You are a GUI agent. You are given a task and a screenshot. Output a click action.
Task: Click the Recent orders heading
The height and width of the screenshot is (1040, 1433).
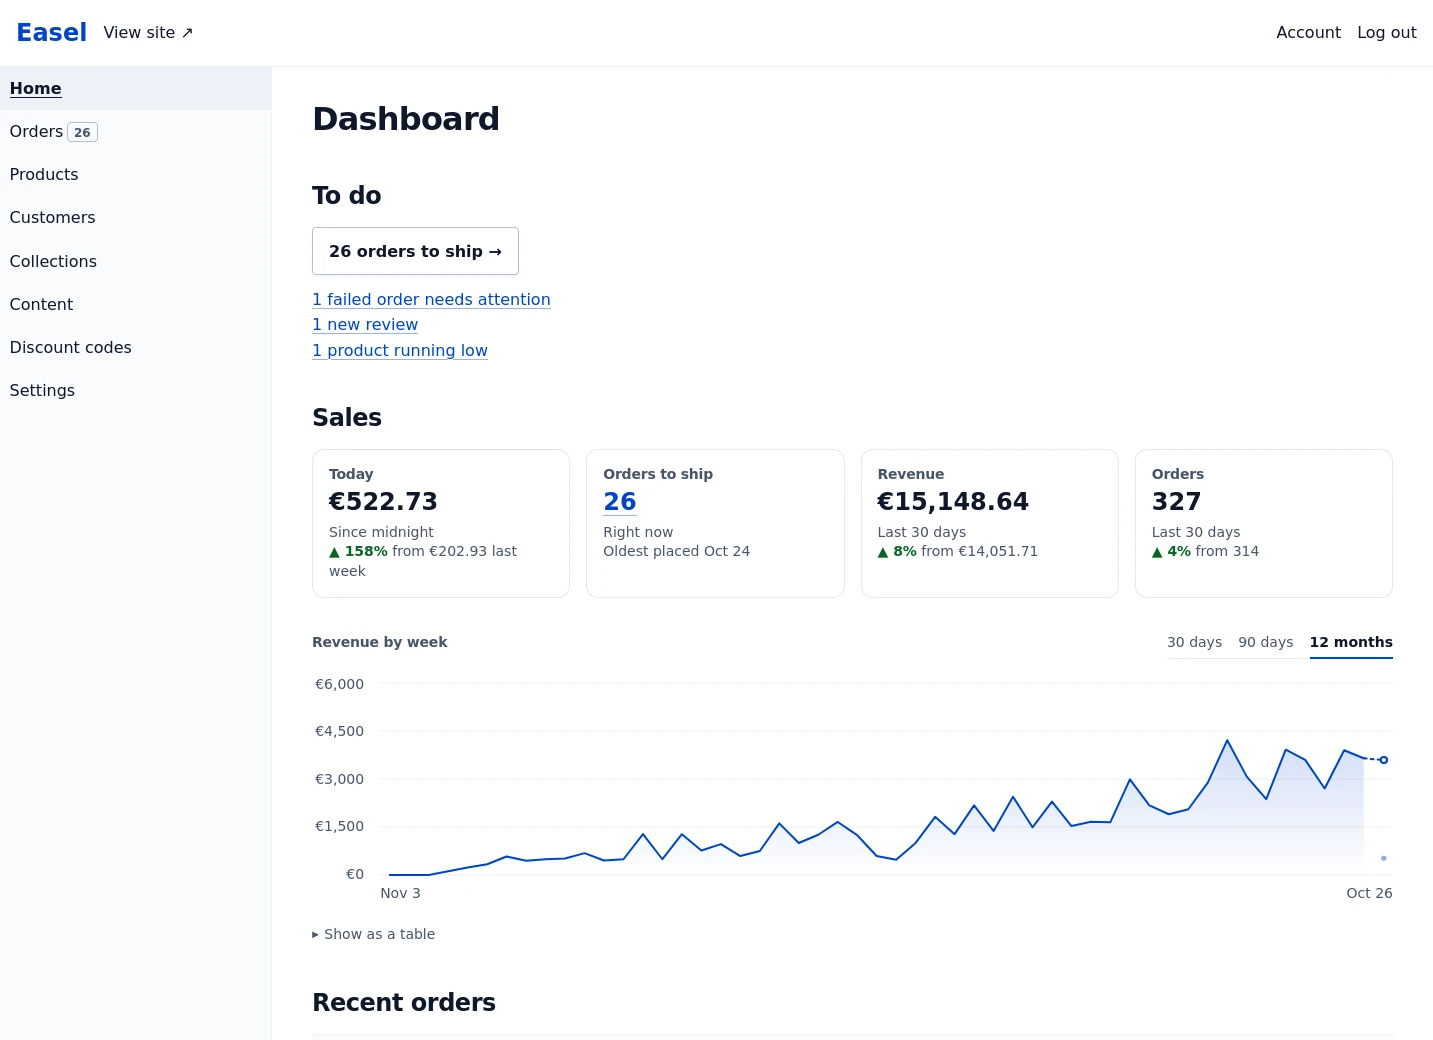click(404, 1002)
